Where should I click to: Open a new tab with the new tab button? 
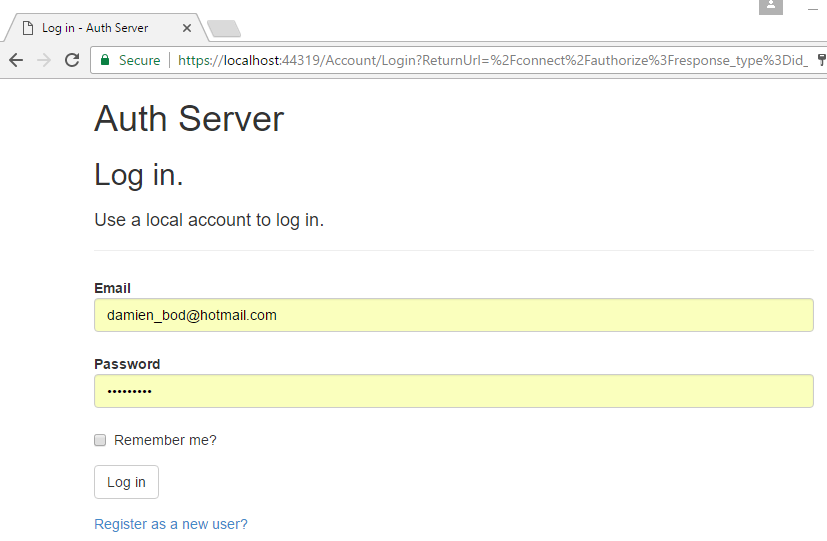224,28
